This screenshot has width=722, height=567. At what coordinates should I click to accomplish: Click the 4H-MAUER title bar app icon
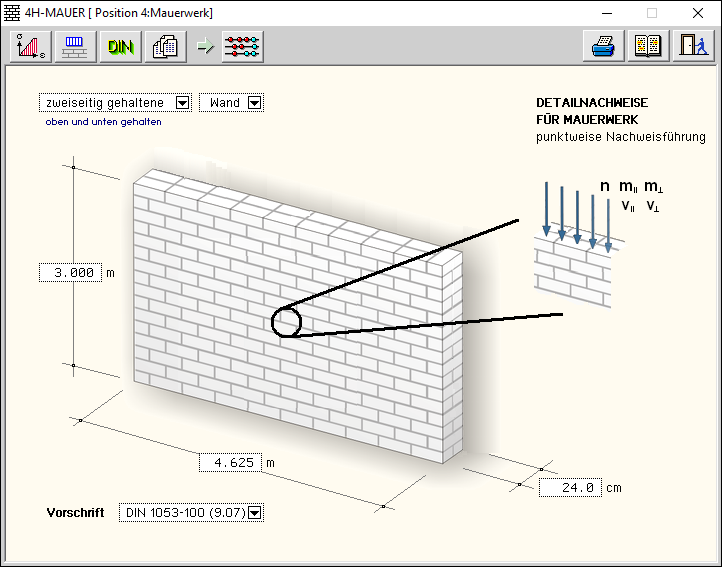(x=12, y=13)
